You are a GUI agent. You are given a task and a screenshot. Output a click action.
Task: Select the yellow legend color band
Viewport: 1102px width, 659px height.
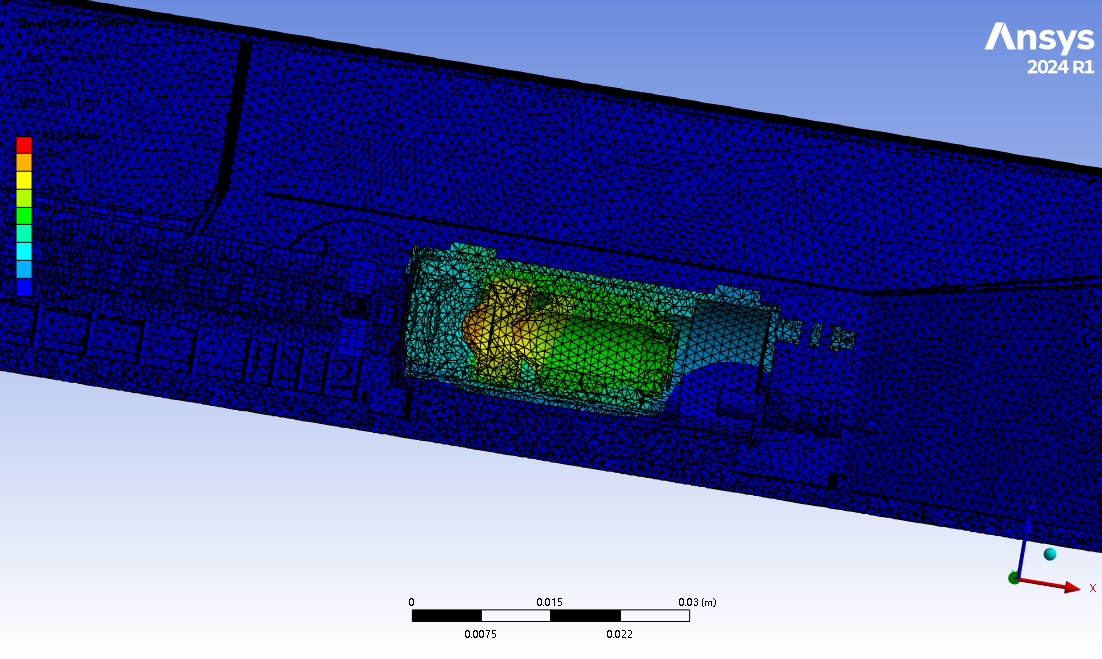click(x=24, y=180)
